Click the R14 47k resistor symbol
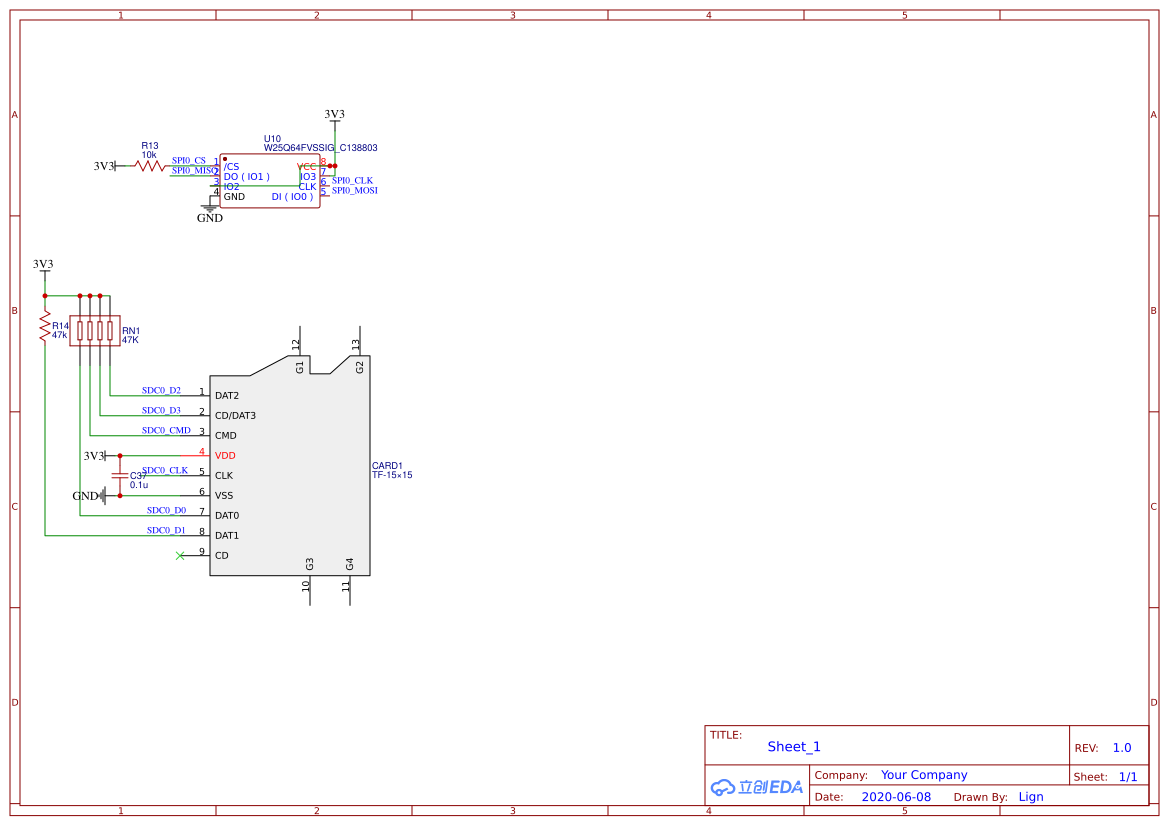 coord(44,327)
